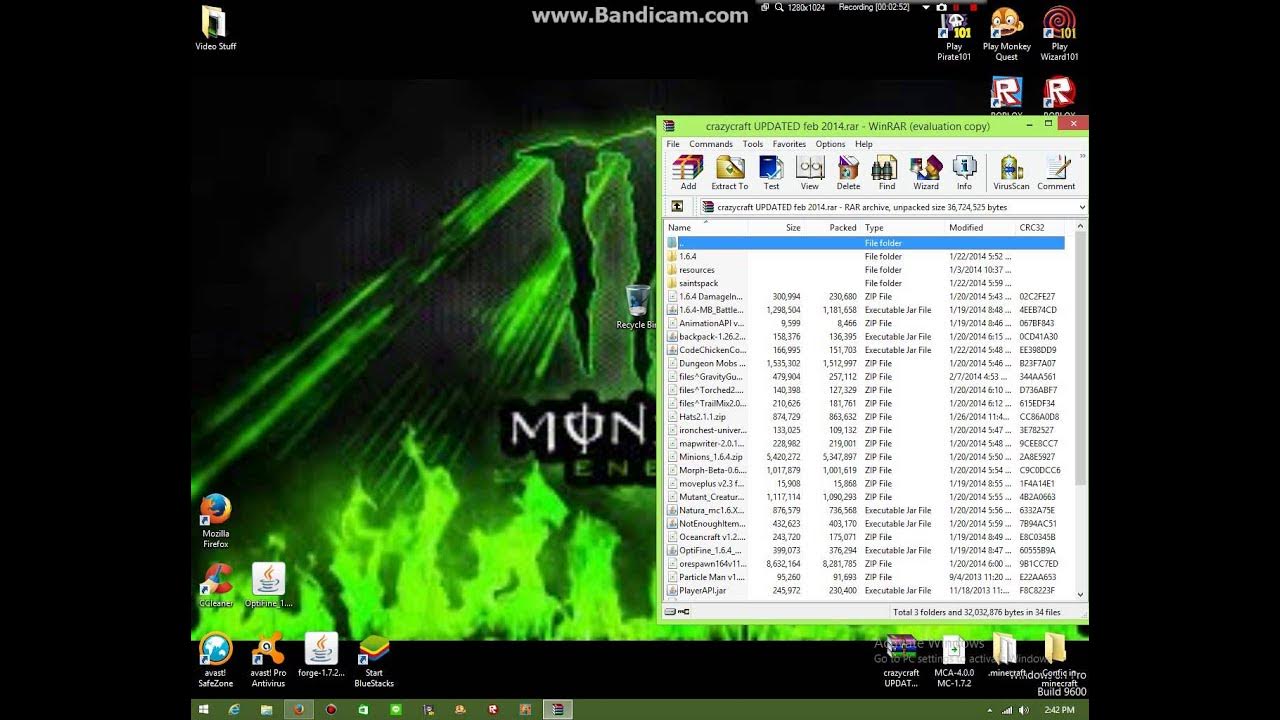Image resolution: width=1280 pixels, height=720 pixels.
Task: Click the 2:42 PM taskbar clock
Action: click(1061, 710)
